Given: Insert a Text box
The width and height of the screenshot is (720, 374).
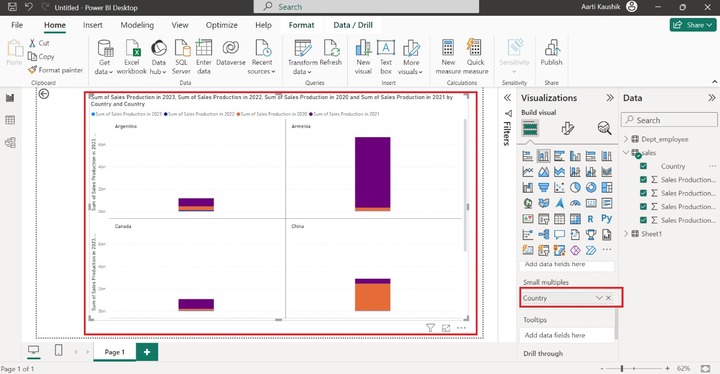Looking at the screenshot, I should coord(386,57).
